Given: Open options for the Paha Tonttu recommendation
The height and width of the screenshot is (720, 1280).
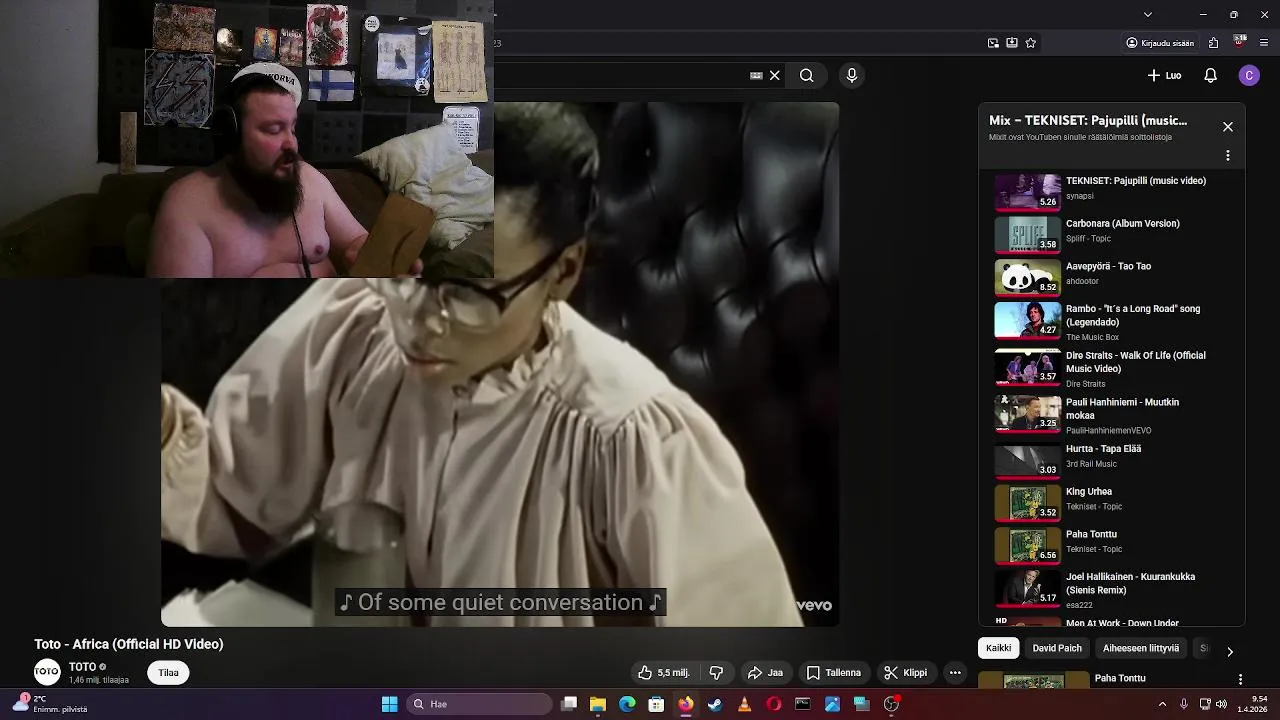Looking at the screenshot, I should [1240, 679].
